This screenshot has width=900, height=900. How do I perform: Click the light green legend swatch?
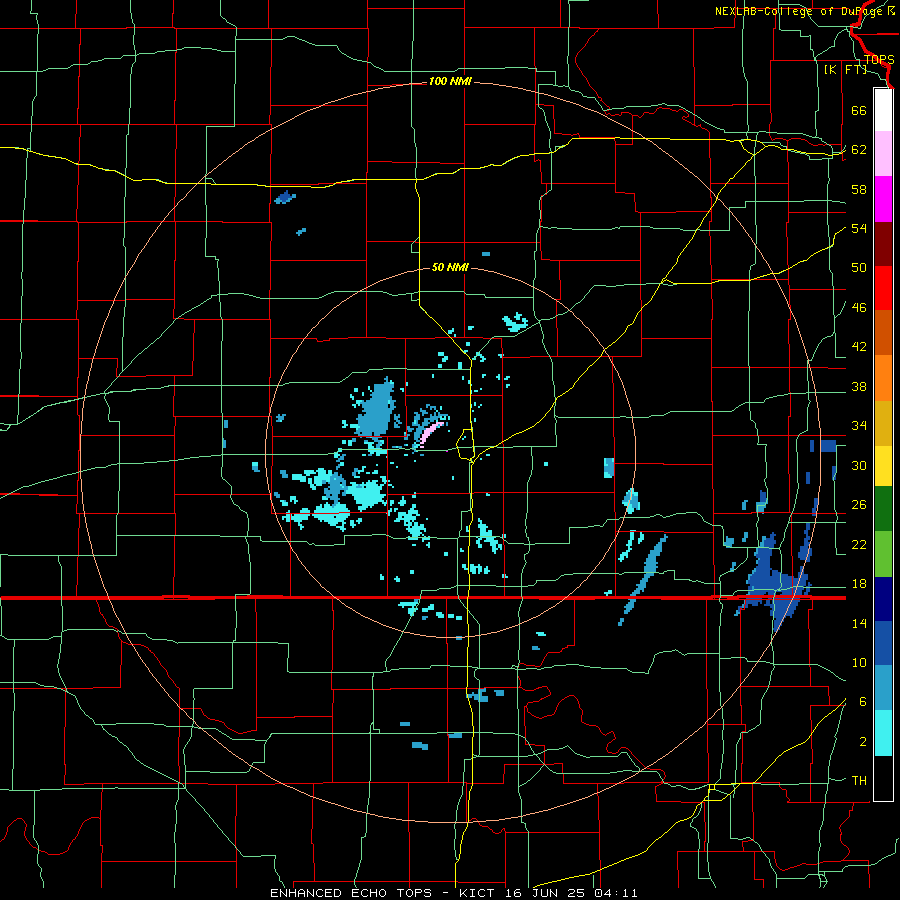click(x=883, y=554)
